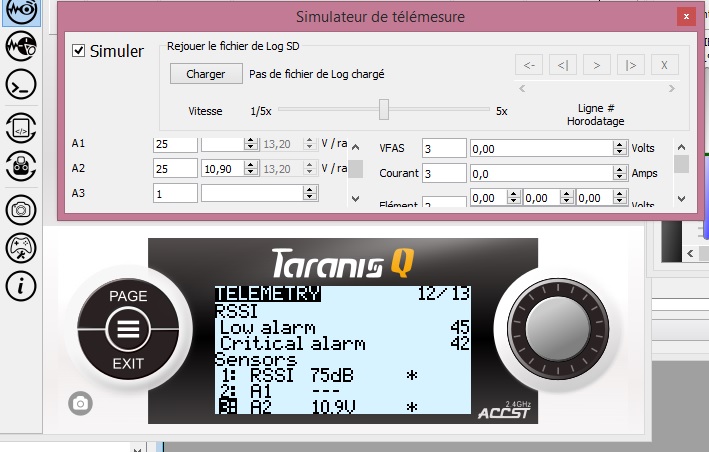
Task: Open the info help sidebar icon
Action: (21, 286)
